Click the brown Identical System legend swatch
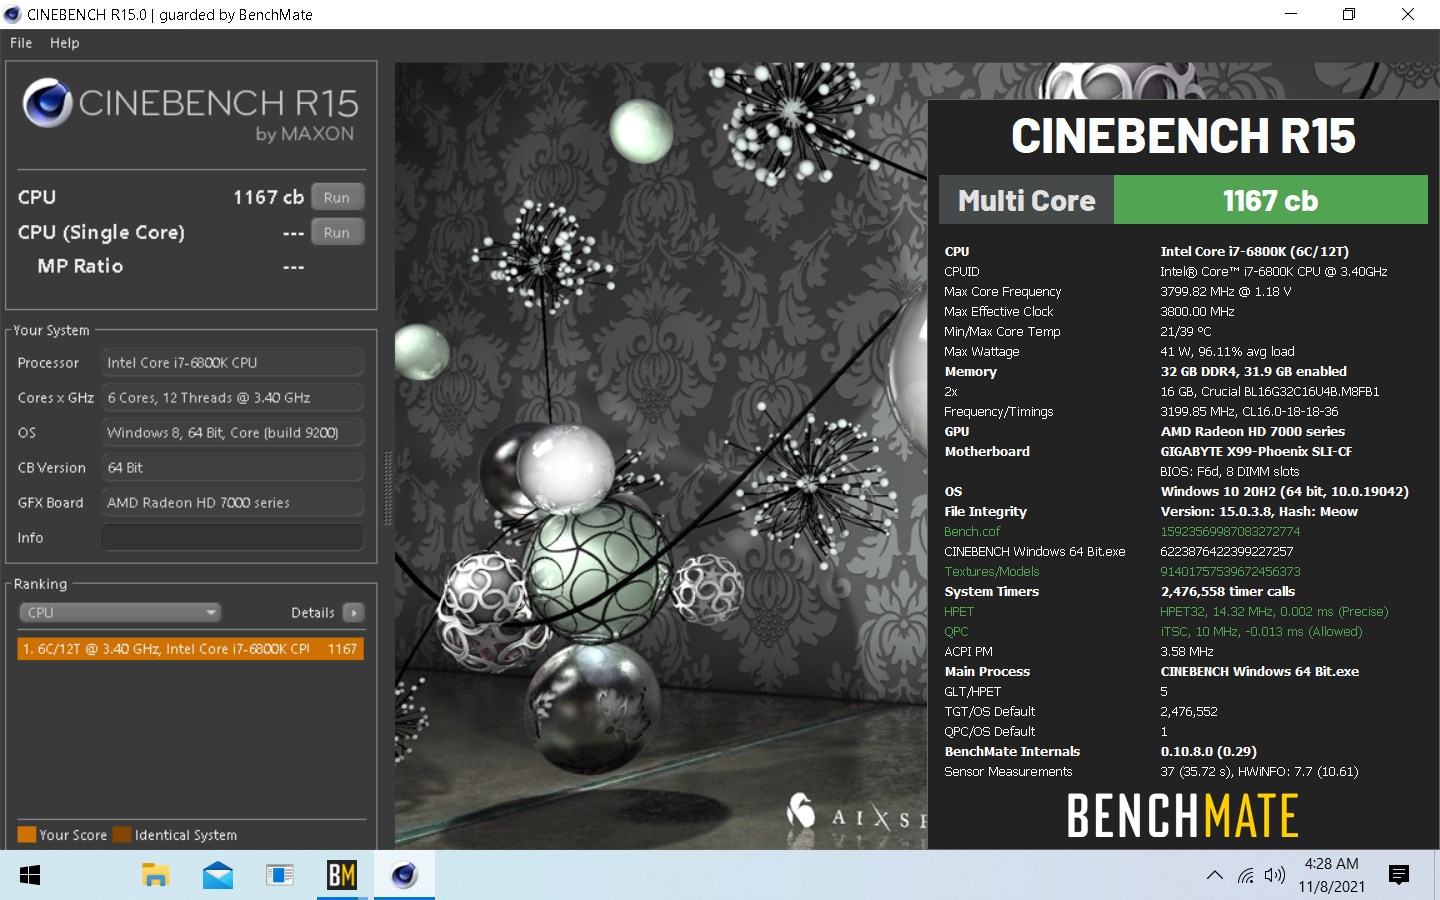 122,835
